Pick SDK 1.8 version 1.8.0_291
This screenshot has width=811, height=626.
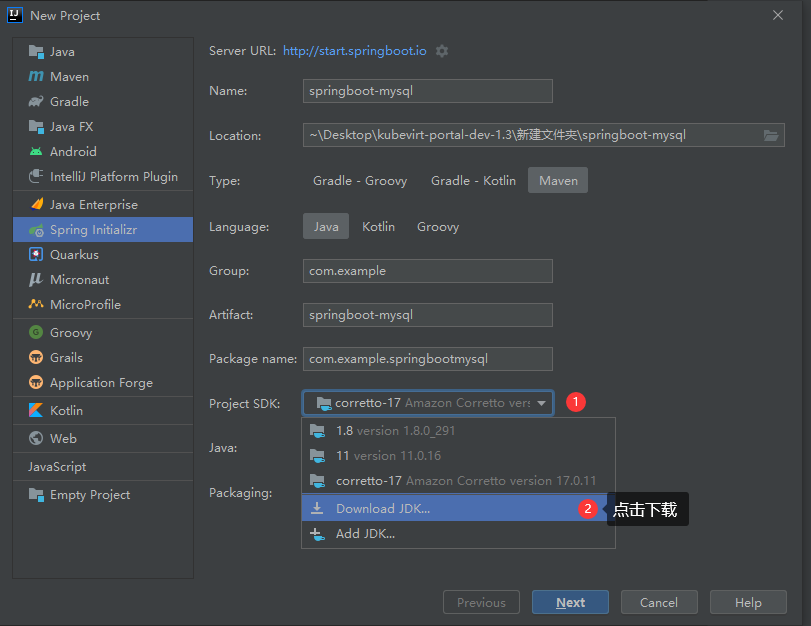458,430
